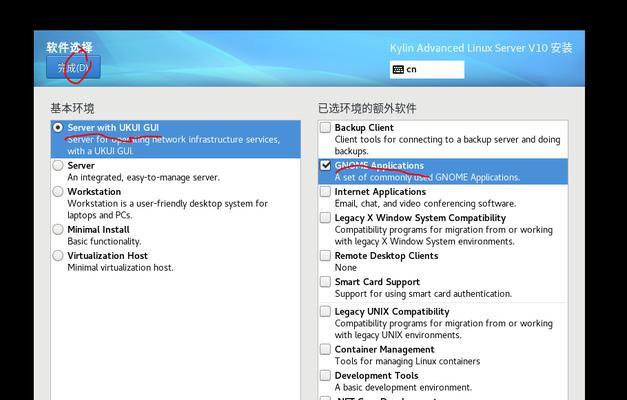Screen dimensions: 627x400
Task: Click the Backup Client description text
Action: point(447,145)
